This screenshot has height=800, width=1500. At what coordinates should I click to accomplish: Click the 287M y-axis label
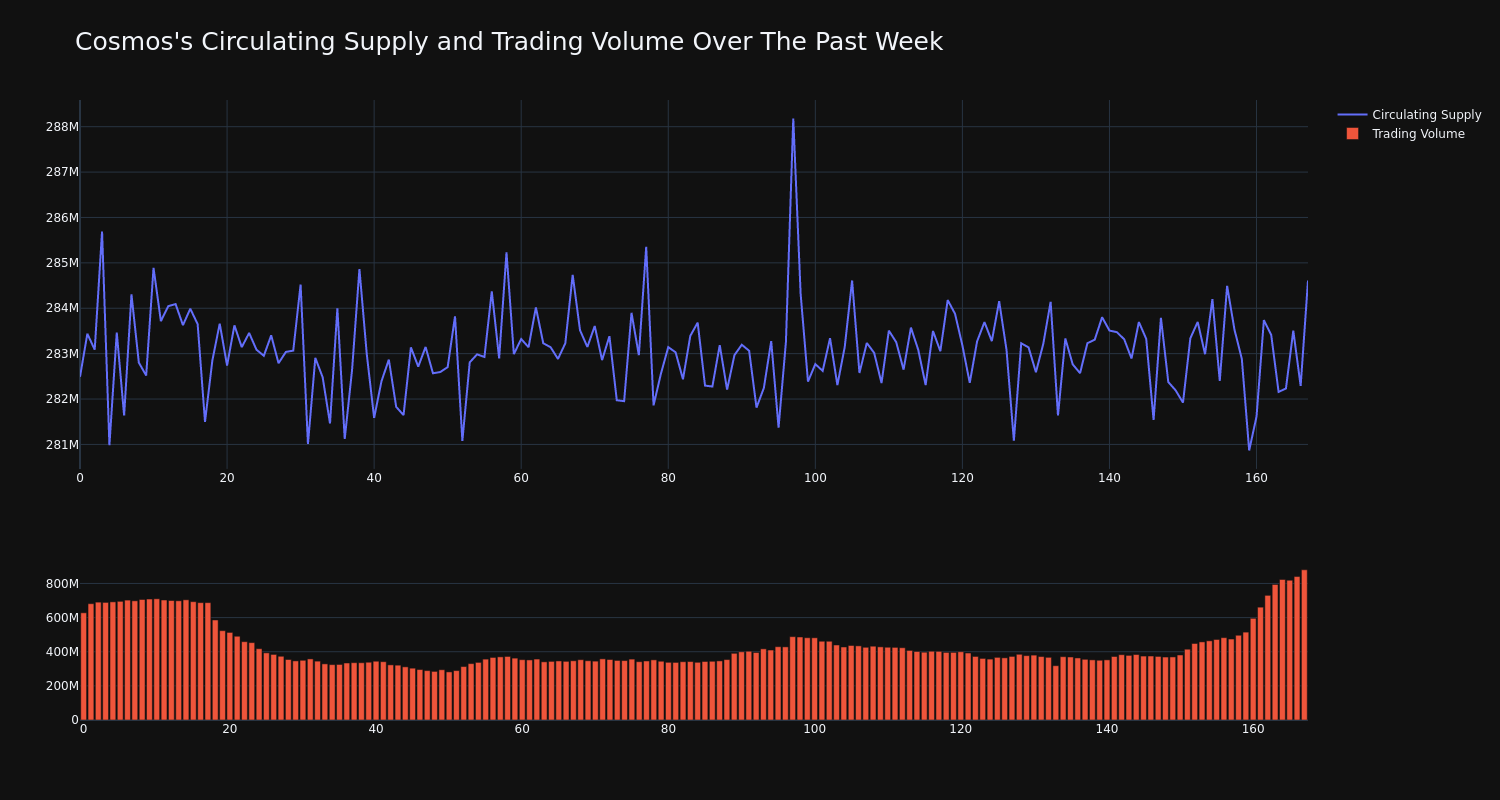[x=62, y=172]
